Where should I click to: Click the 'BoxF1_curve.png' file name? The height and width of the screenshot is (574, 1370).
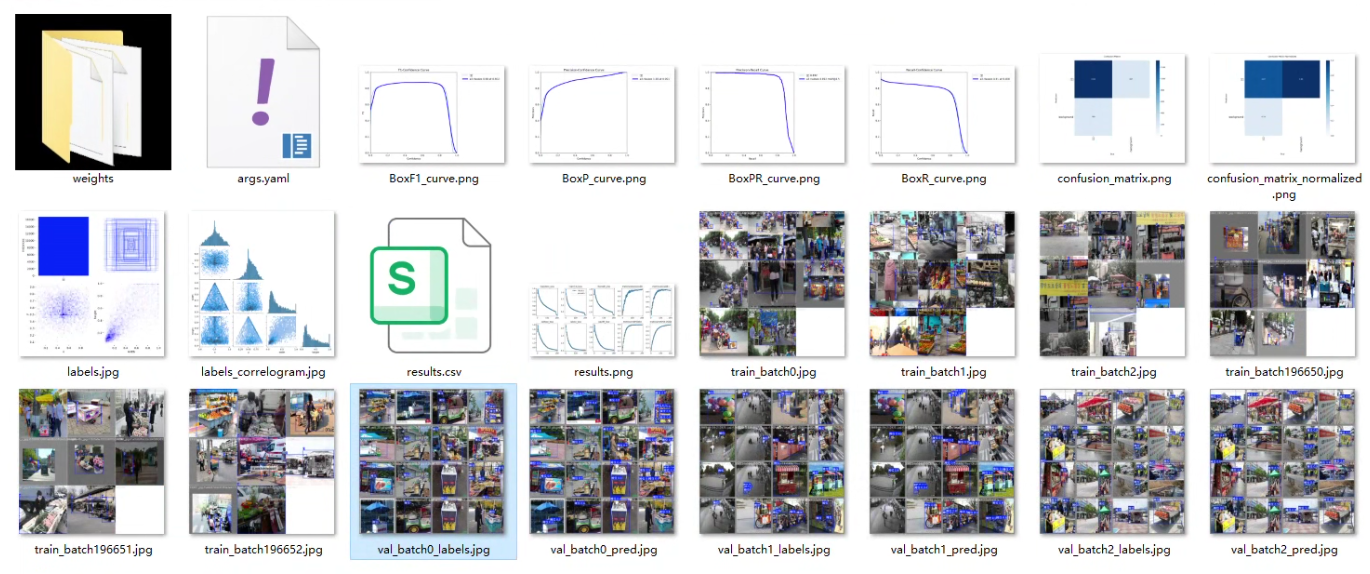(x=433, y=179)
